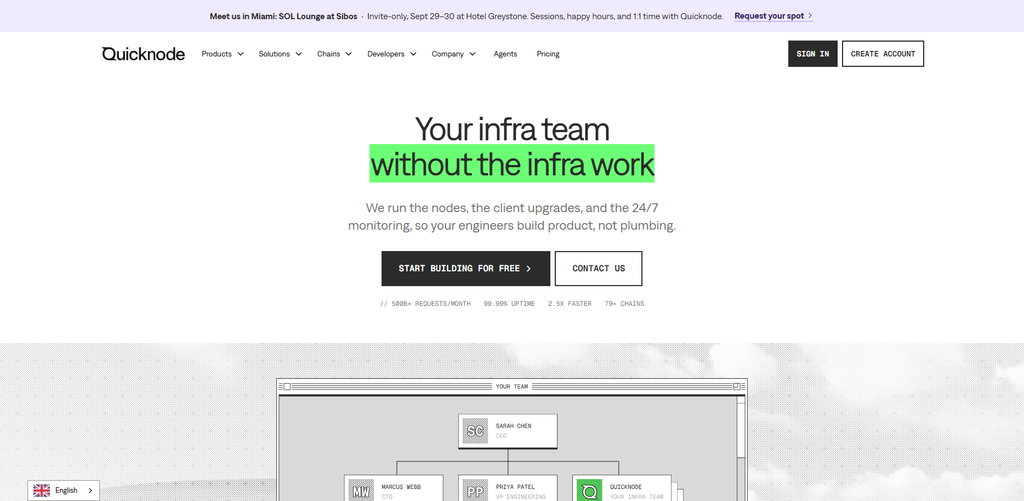Select the Sarah Chen CEO card

[508, 431]
